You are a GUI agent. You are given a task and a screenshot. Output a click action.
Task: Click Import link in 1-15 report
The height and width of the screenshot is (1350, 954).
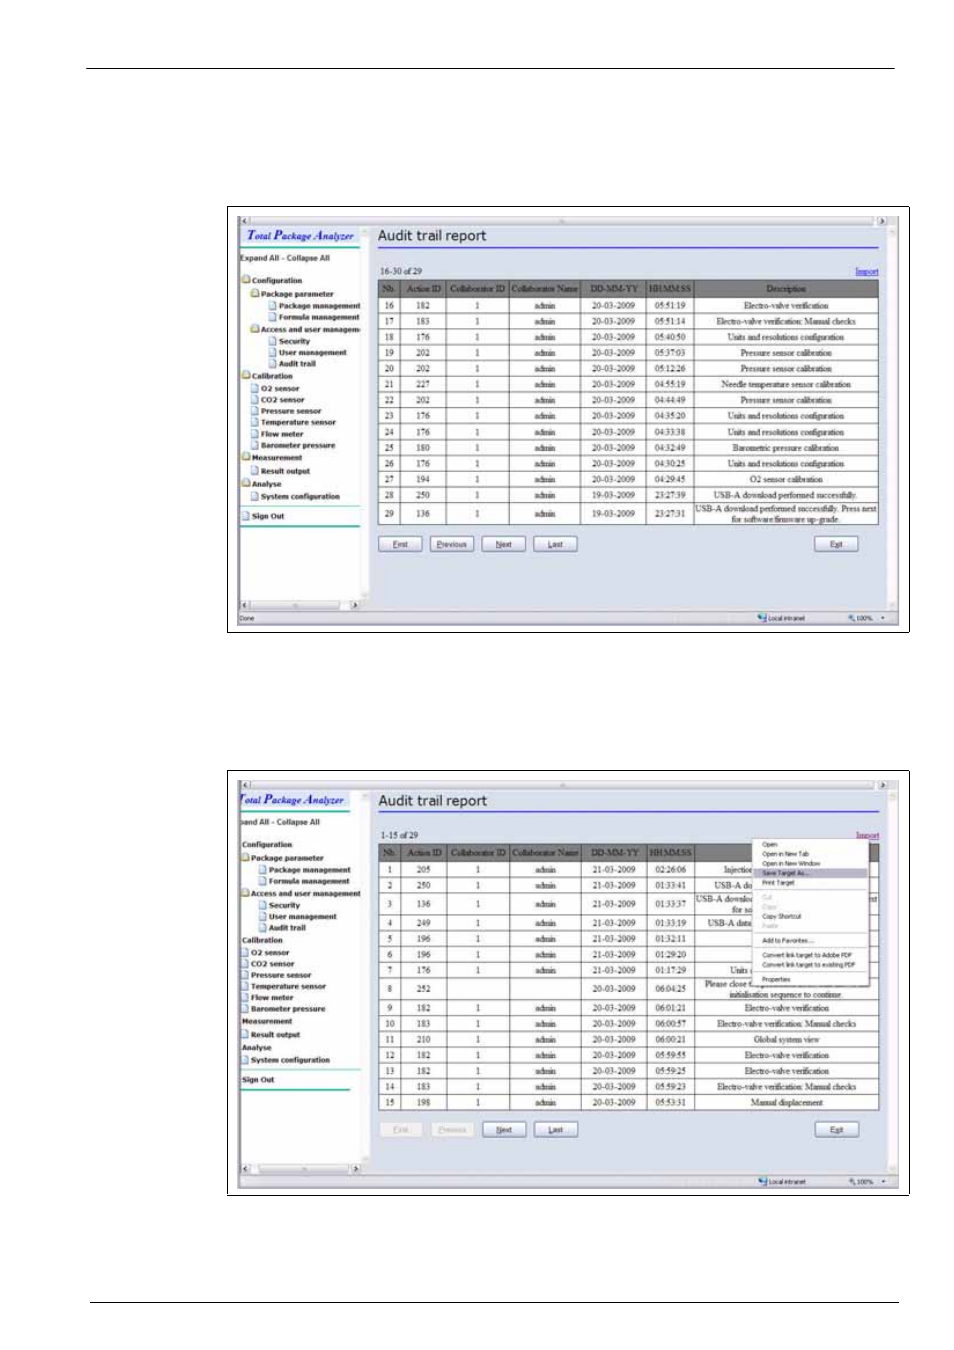coord(867,835)
